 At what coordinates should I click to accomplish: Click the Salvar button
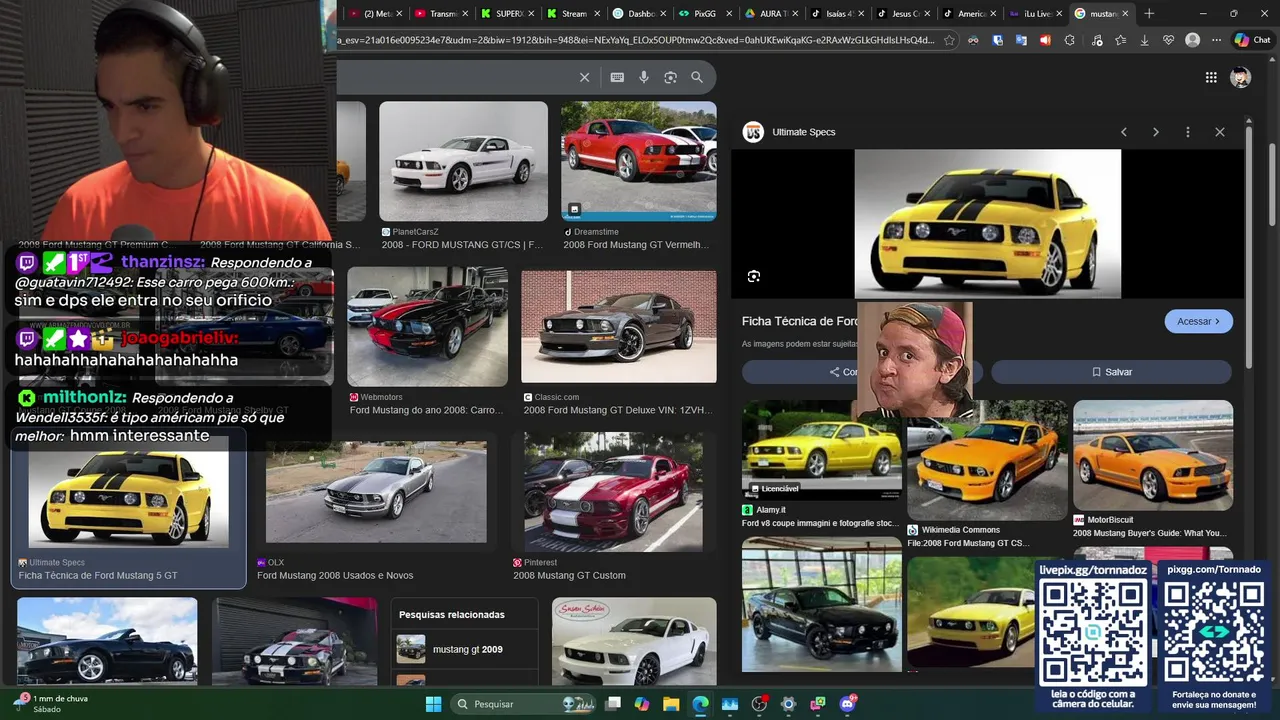click(x=1111, y=372)
